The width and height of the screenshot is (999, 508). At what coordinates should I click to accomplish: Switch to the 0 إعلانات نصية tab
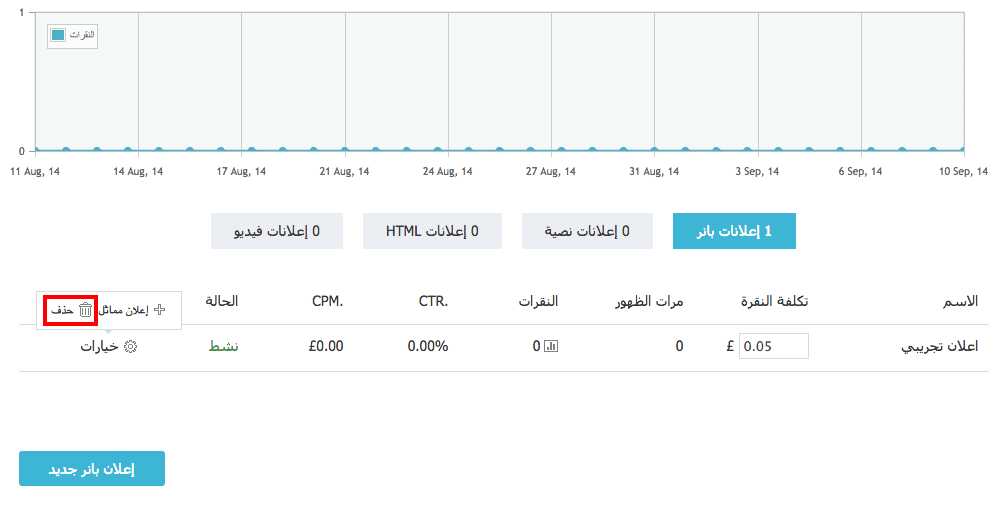click(587, 231)
